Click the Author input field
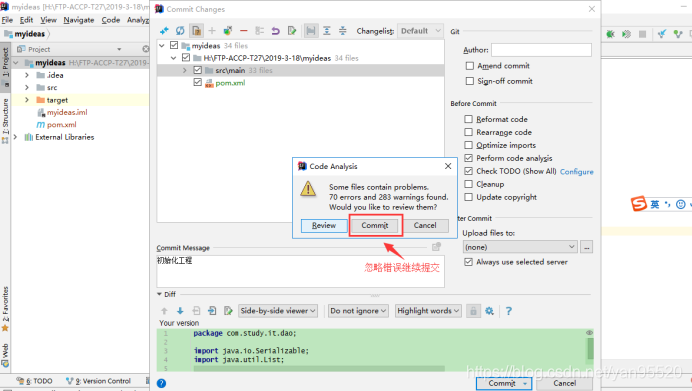692x391 pixels. click(541, 50)
